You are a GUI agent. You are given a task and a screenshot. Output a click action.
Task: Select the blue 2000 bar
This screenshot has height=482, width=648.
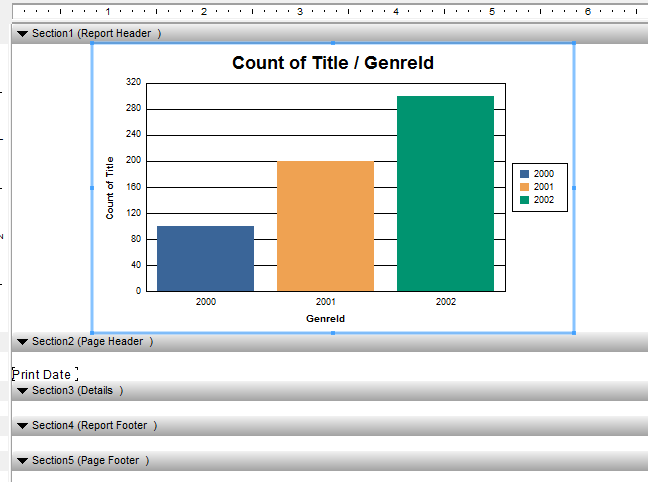click(205, 258)
